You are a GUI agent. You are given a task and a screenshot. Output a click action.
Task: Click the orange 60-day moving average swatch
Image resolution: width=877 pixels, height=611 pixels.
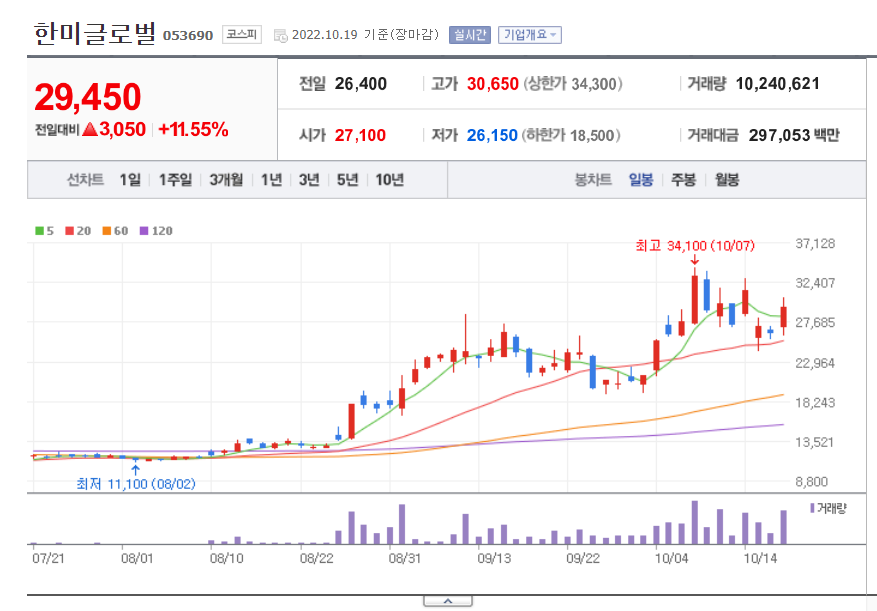click(x=107, y=231)
